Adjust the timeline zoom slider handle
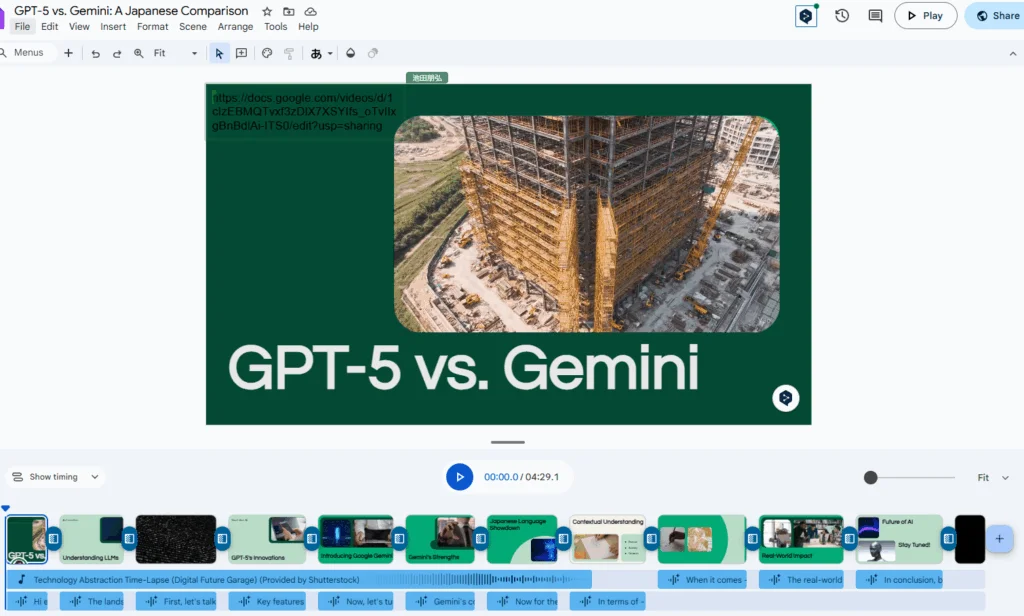Screen dimensions: 1024x616 (x=871, y=478)
